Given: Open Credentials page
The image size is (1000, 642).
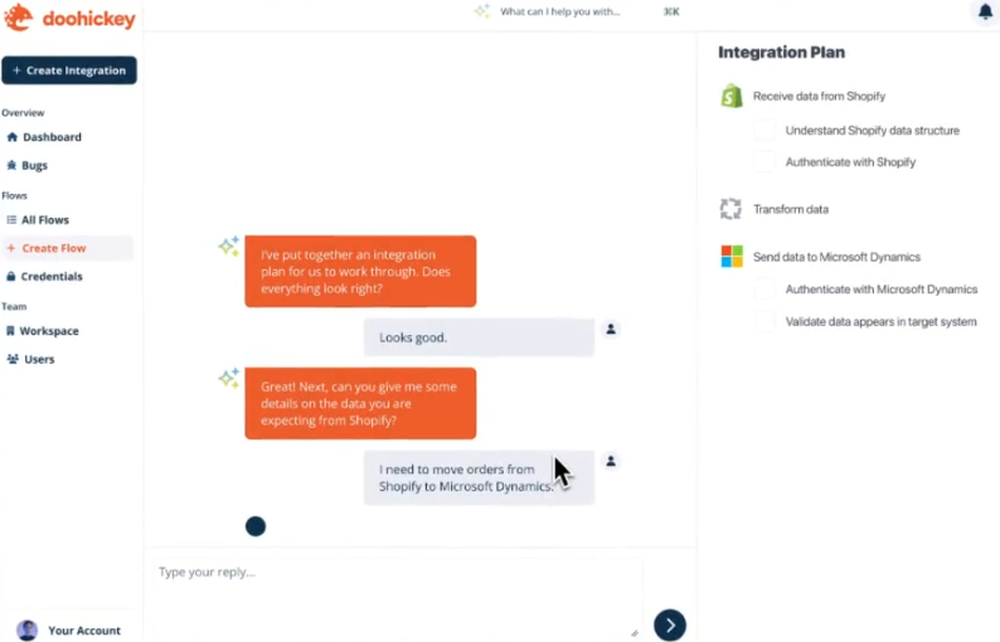Looking at the screenshot, I should point(68,276).
